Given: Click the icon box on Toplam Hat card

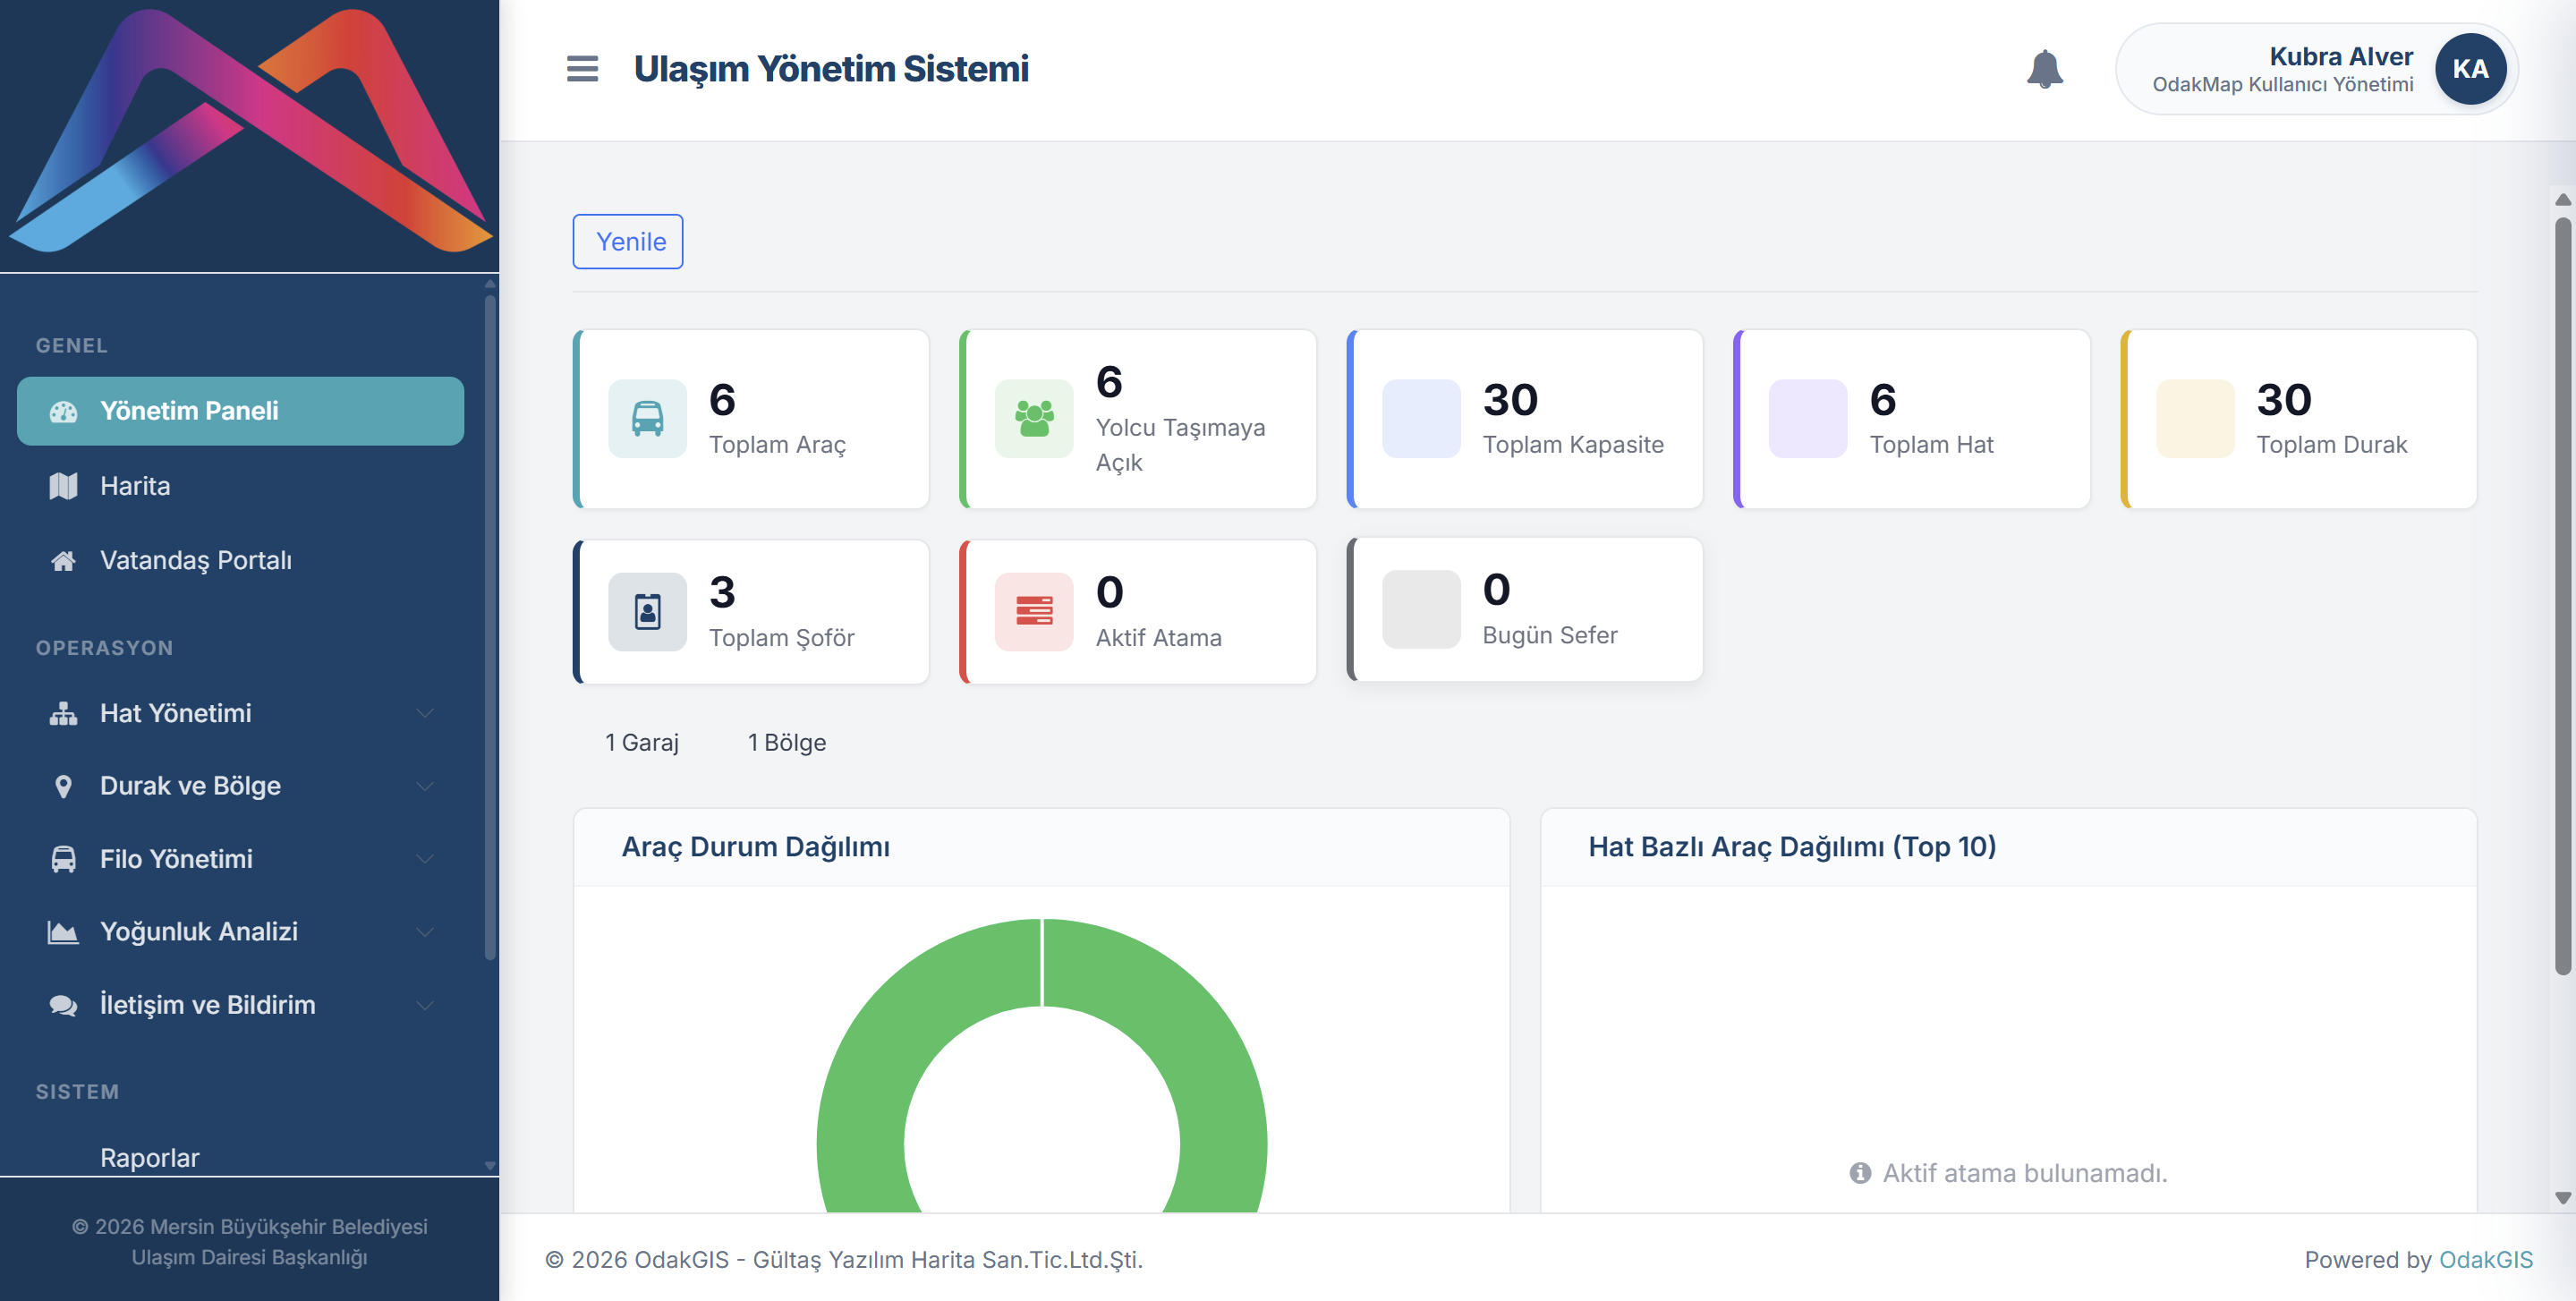Looking at the screenshot, I should (1808, 418).
